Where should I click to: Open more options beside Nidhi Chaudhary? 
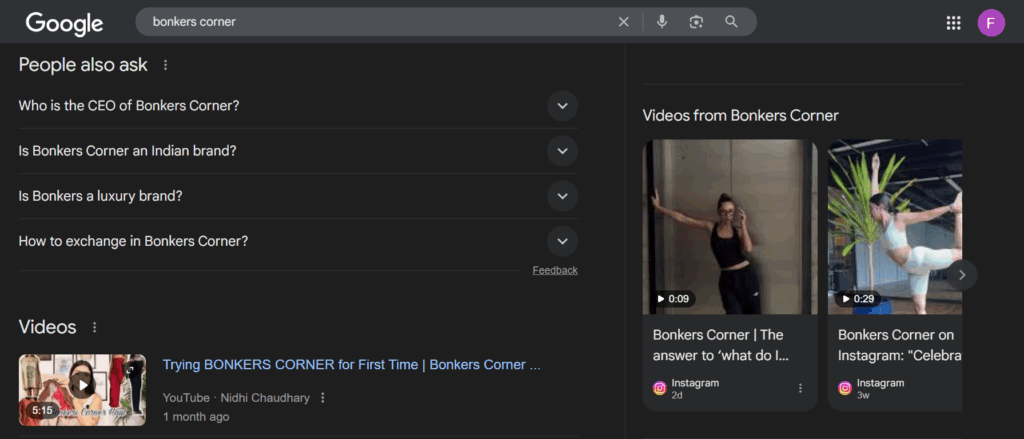click(322, 397)
